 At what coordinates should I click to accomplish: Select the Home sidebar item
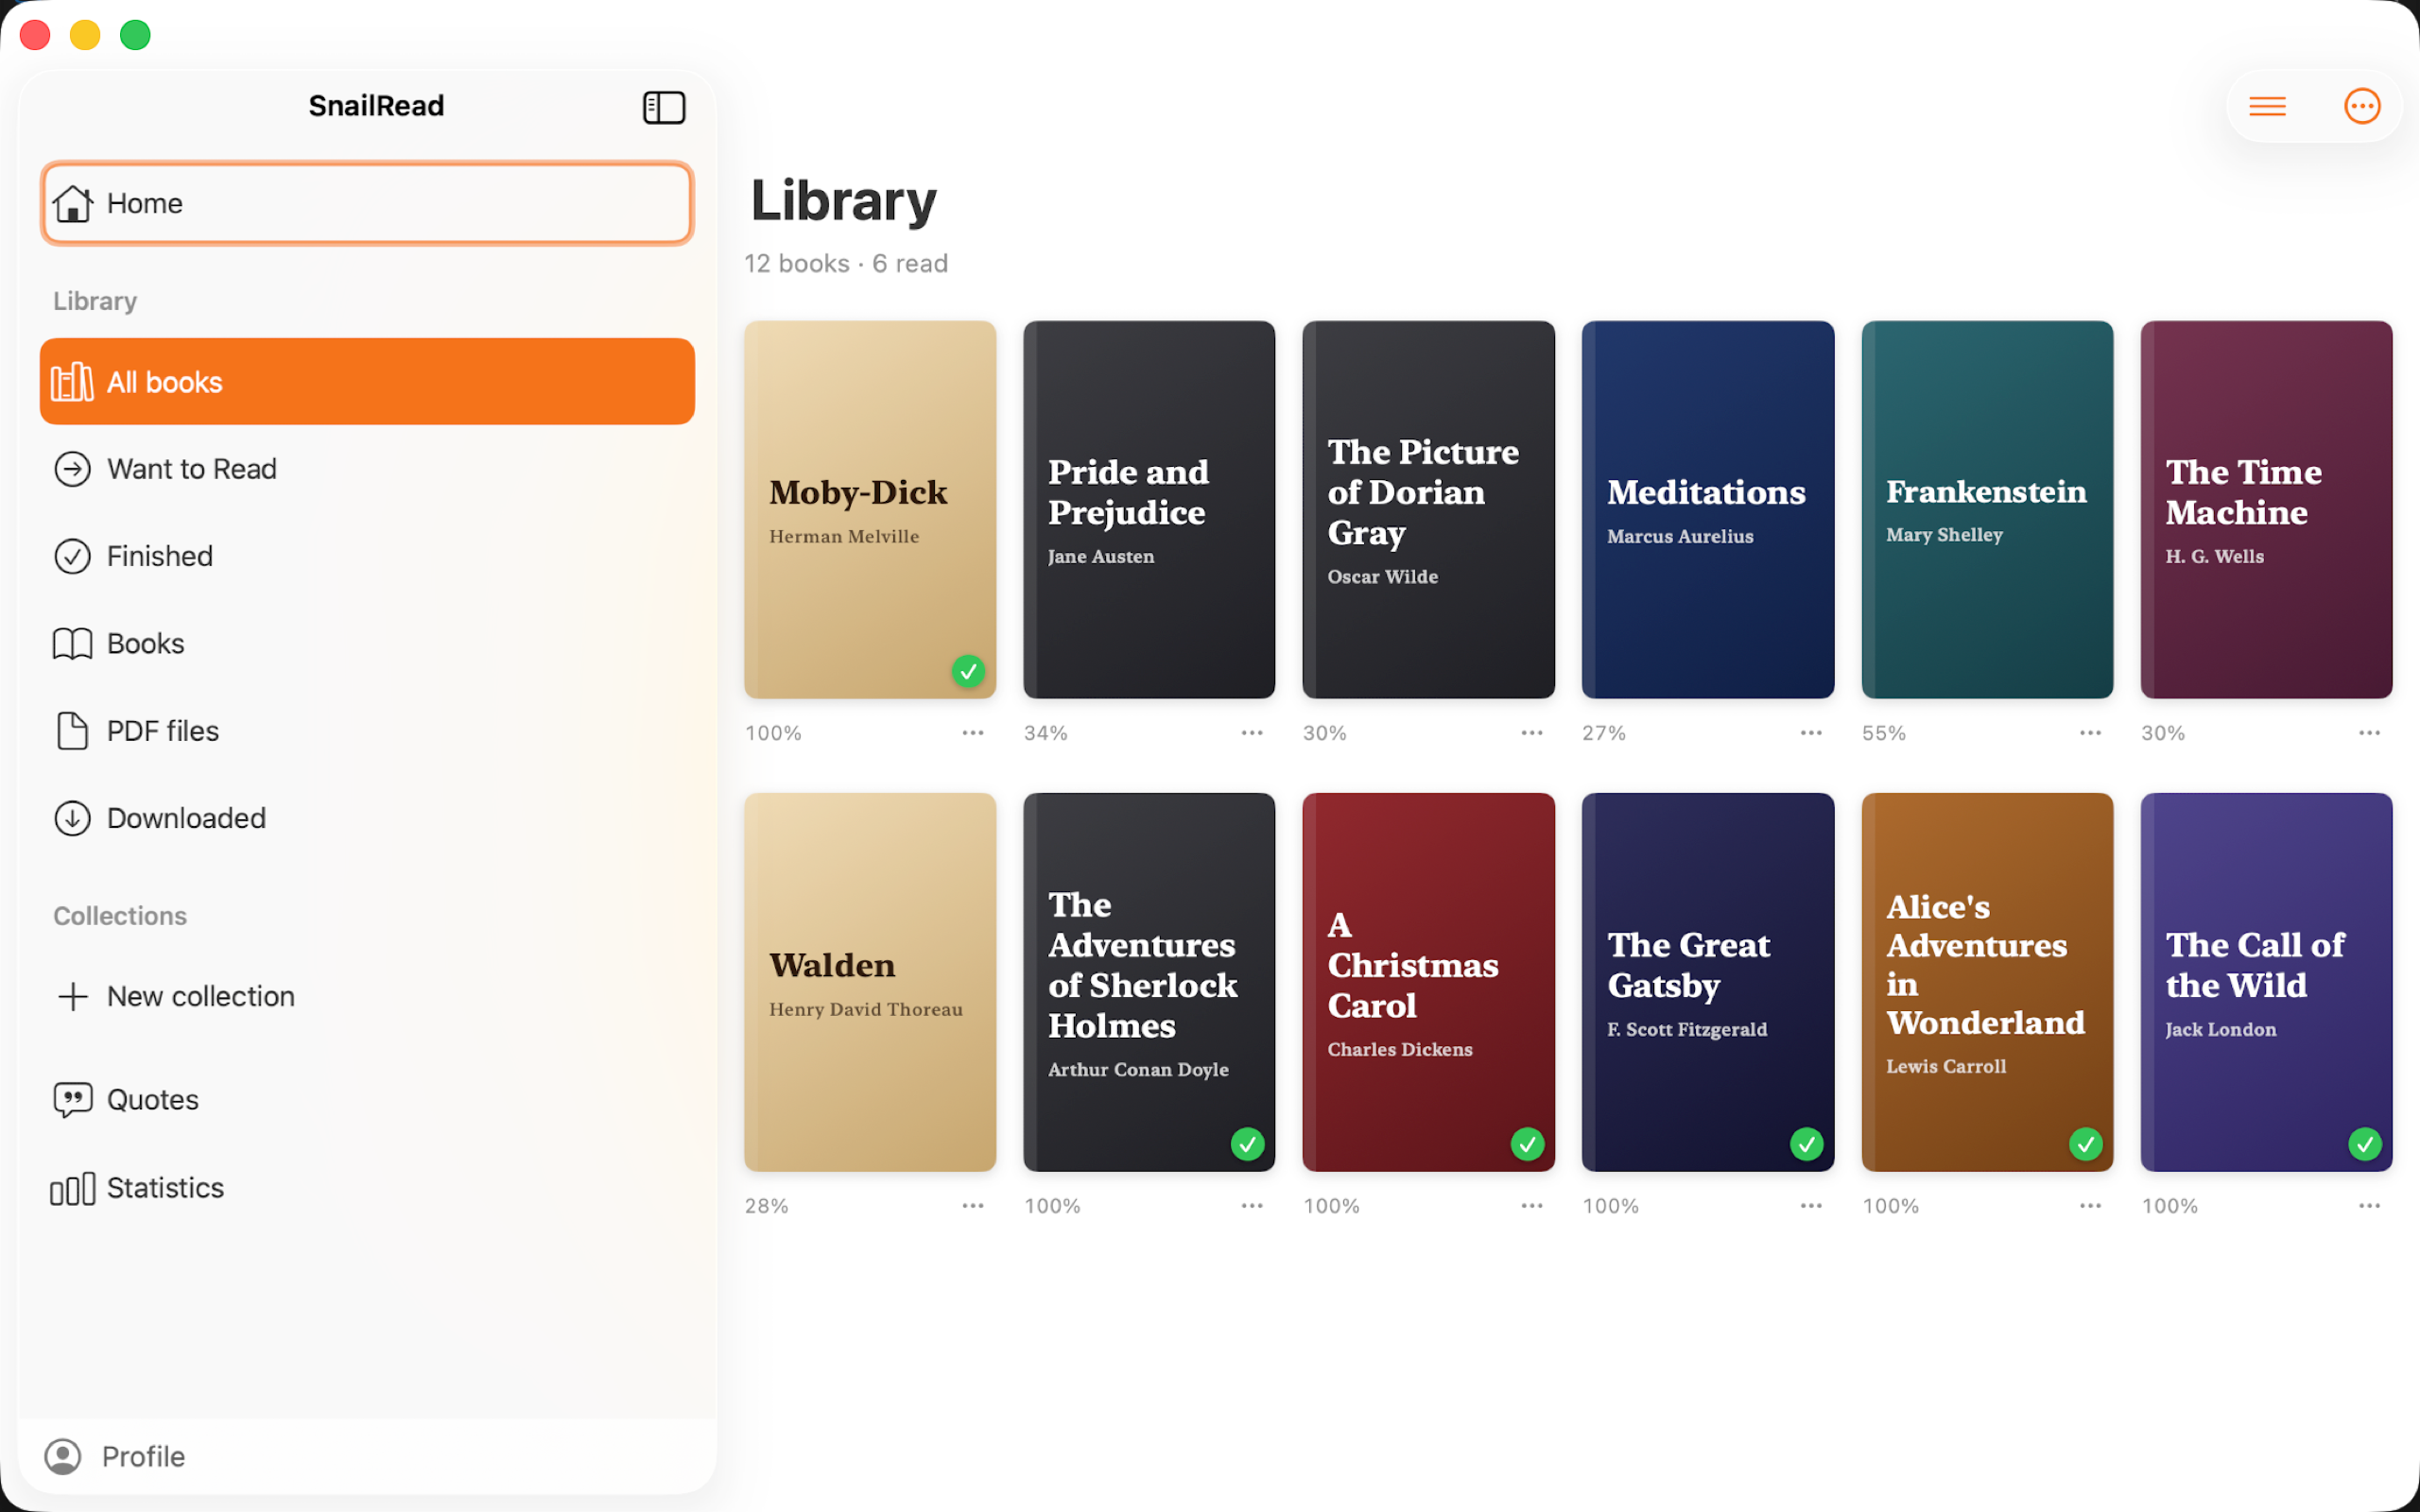[x=367, y=203]
